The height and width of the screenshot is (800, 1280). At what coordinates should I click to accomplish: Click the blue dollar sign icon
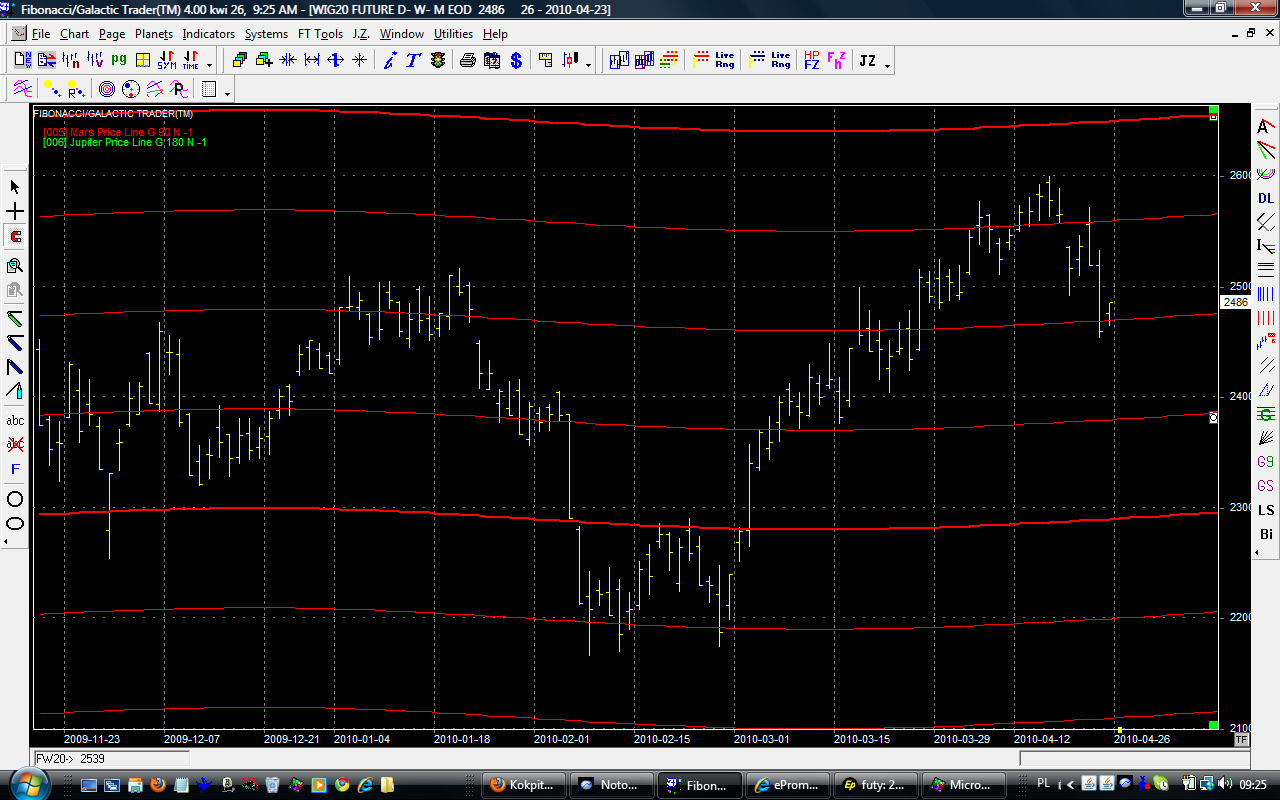coord(516,60)
